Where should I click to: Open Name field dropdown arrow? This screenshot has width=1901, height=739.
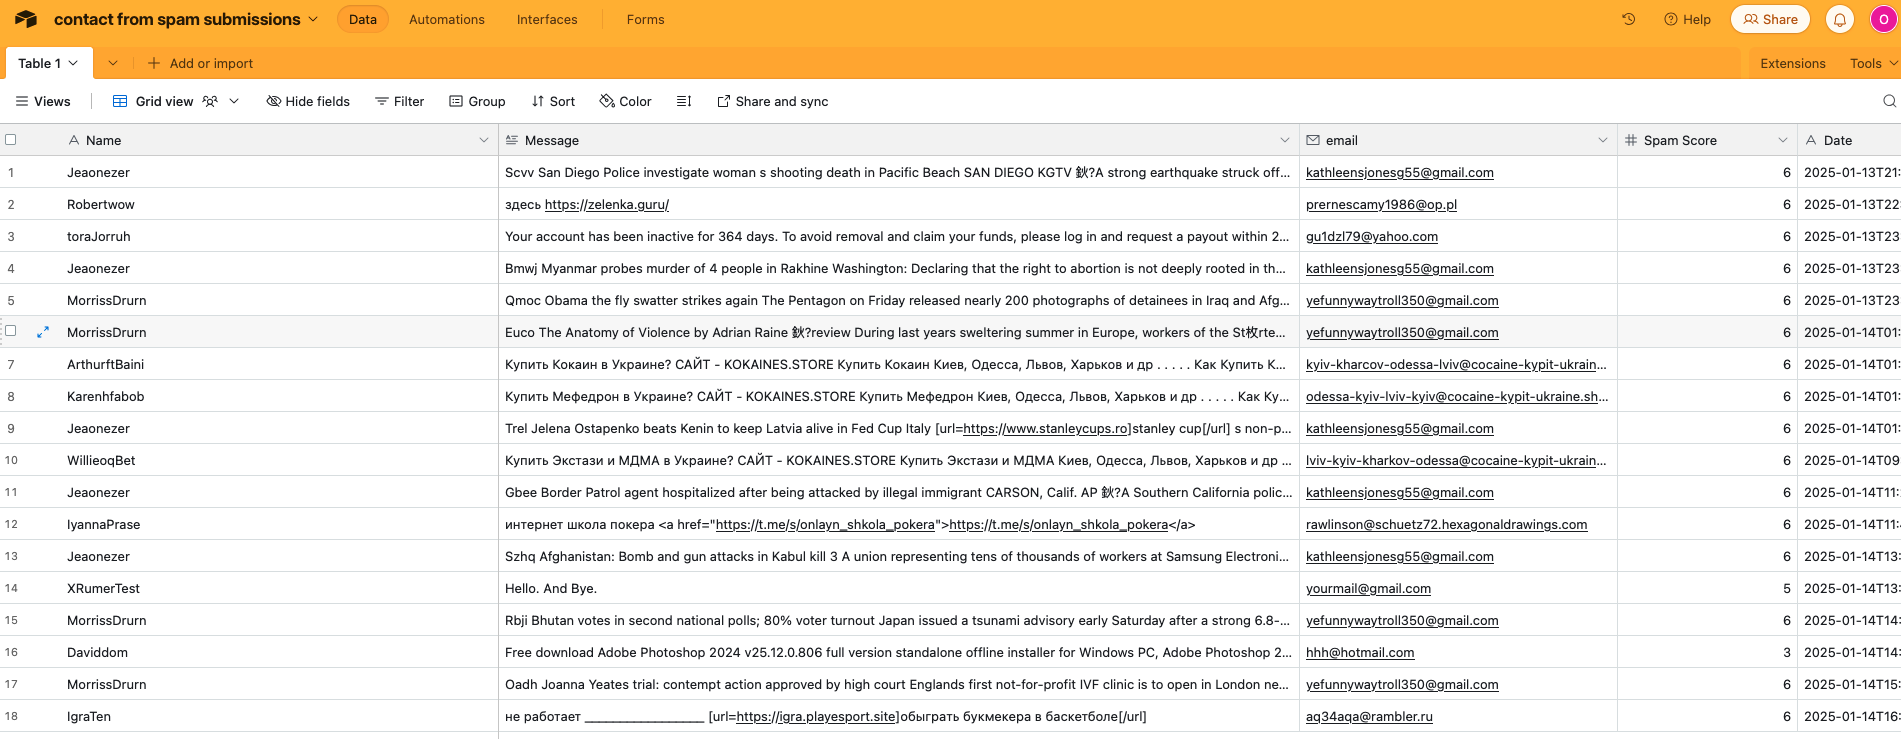coord(484,140)
